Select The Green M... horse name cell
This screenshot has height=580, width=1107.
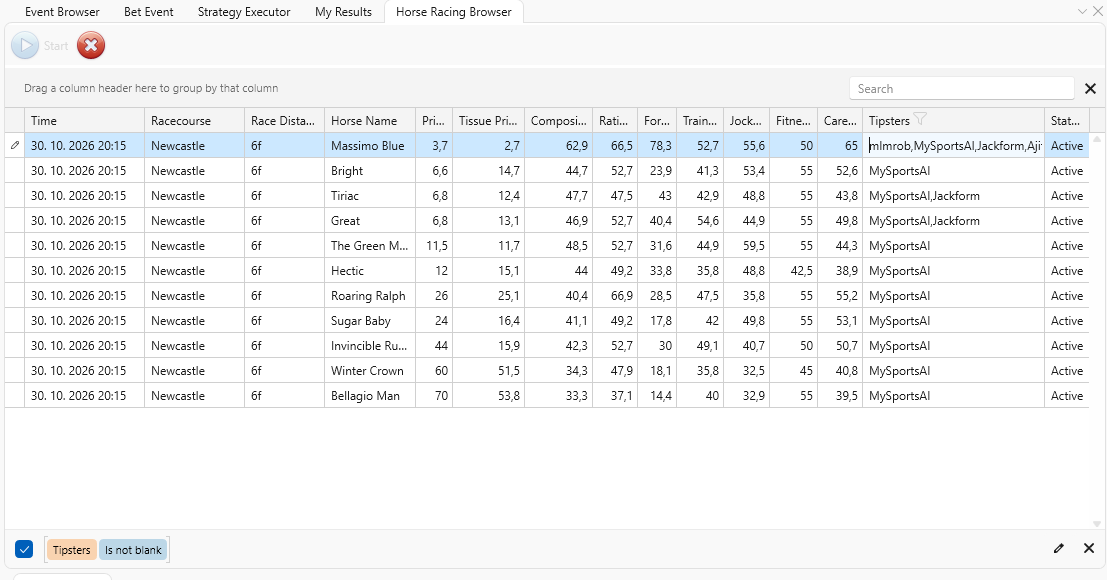tap(370, 246)
